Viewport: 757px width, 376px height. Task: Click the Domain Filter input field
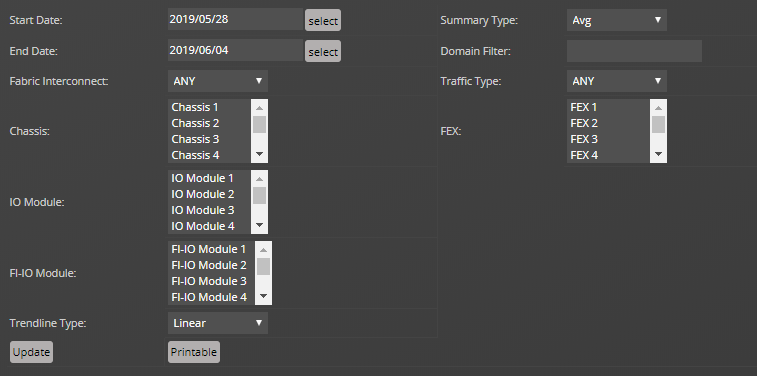coord(634,51)
